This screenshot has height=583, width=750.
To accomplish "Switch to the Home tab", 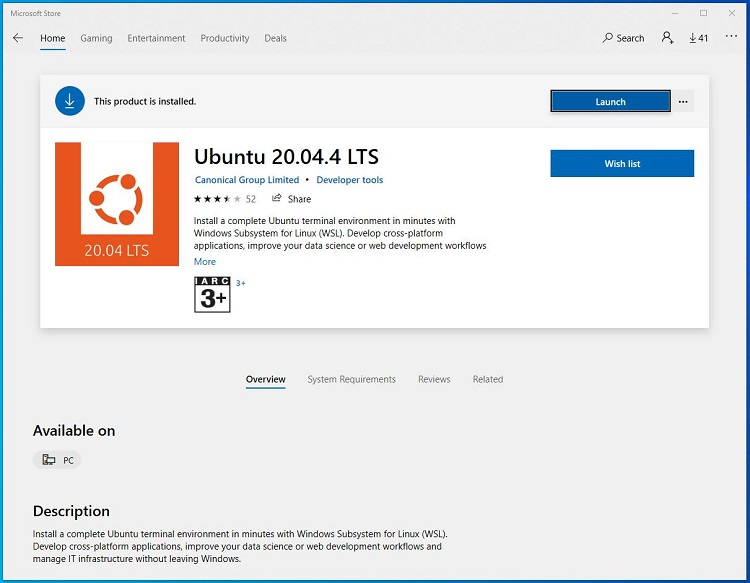I will 53,38.
